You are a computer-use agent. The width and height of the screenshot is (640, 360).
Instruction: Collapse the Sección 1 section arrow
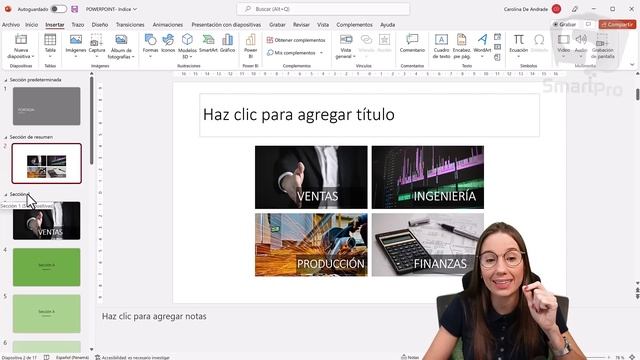6,195
